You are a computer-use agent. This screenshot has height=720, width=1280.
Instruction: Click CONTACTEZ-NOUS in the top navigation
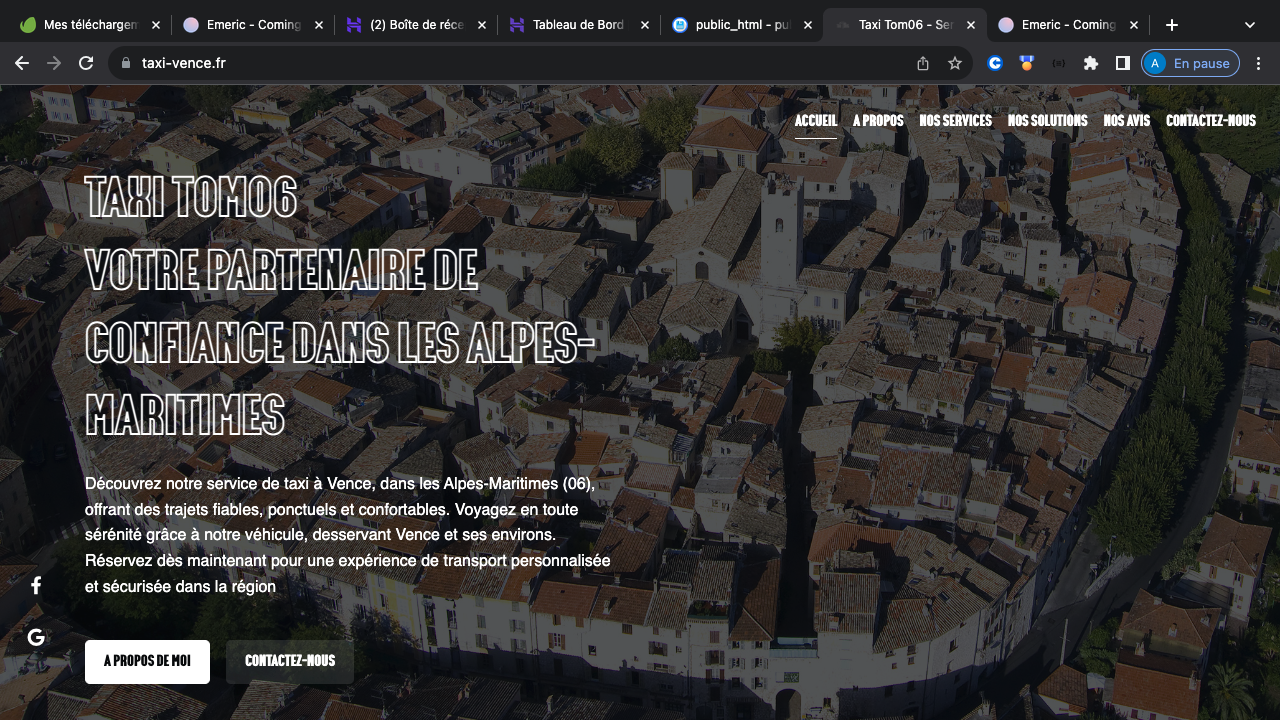coord(1211,121)
